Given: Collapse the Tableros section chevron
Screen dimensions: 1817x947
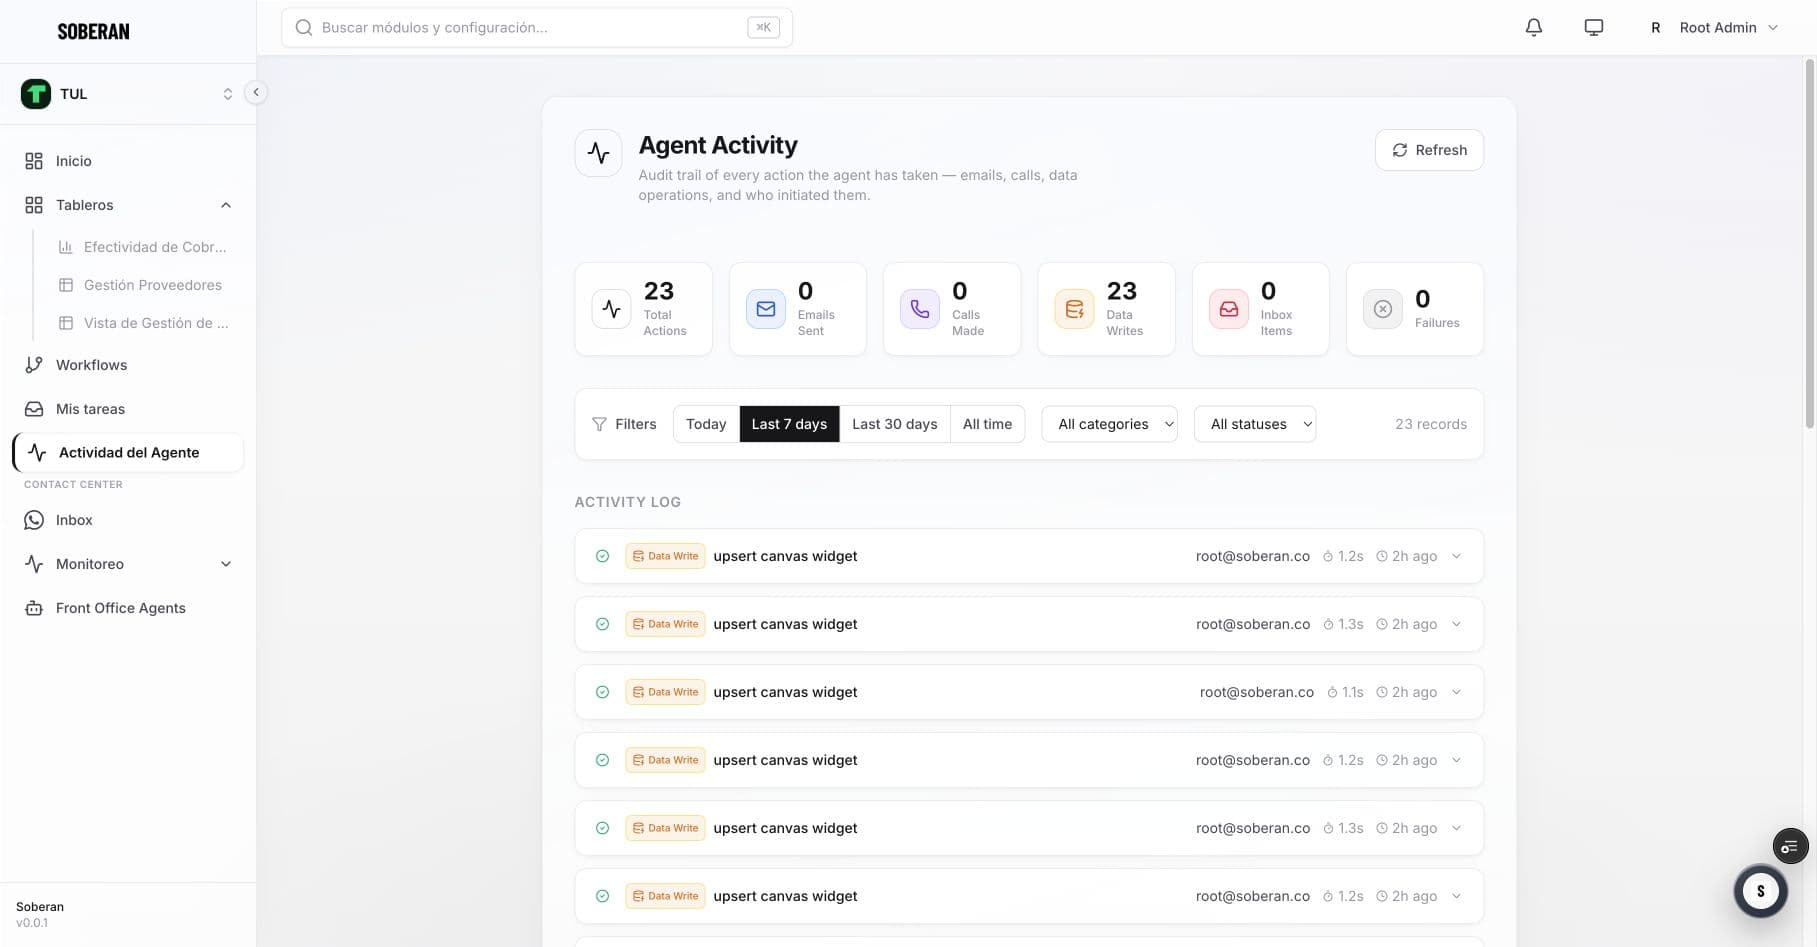Looking at the screenshot, I should 226,205.
